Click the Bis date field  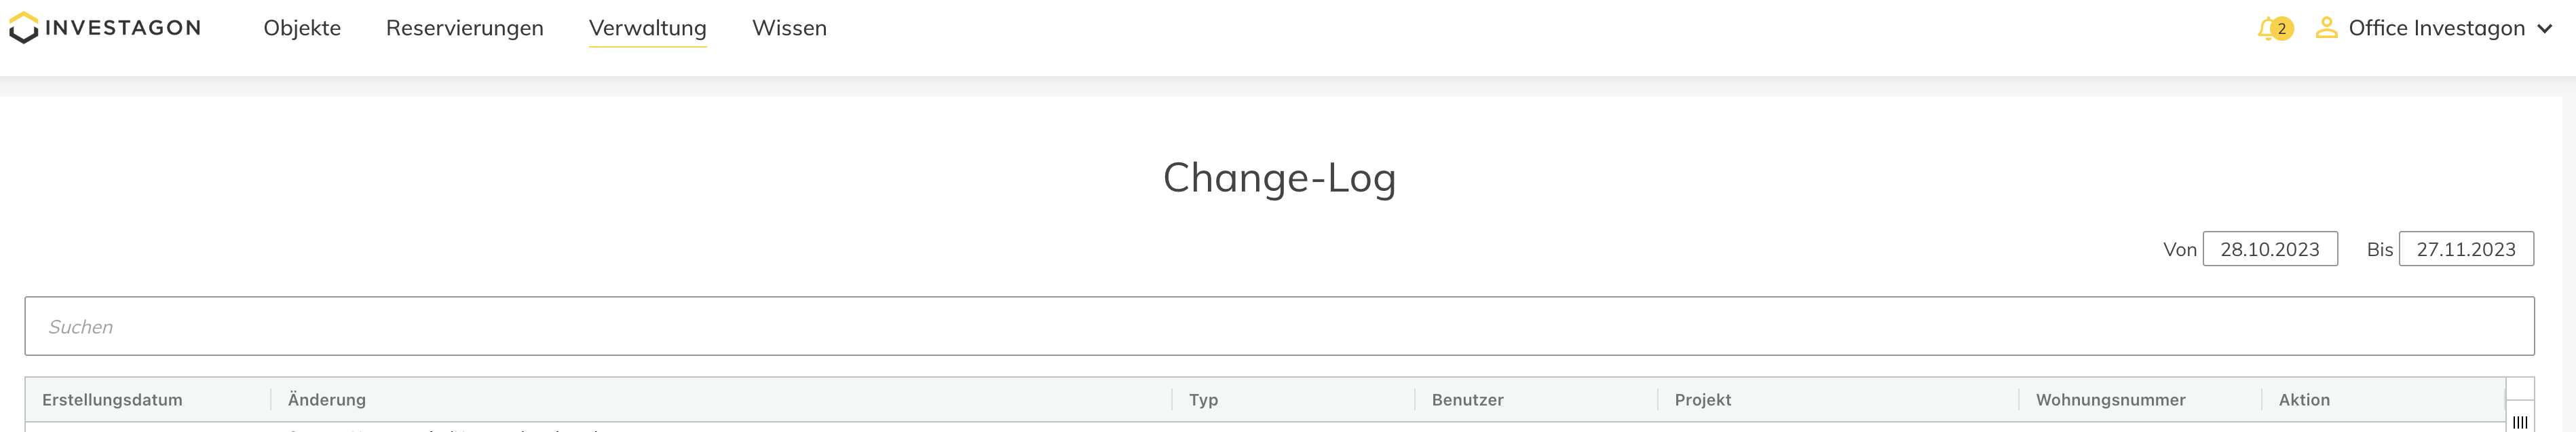click(2465, 249)
